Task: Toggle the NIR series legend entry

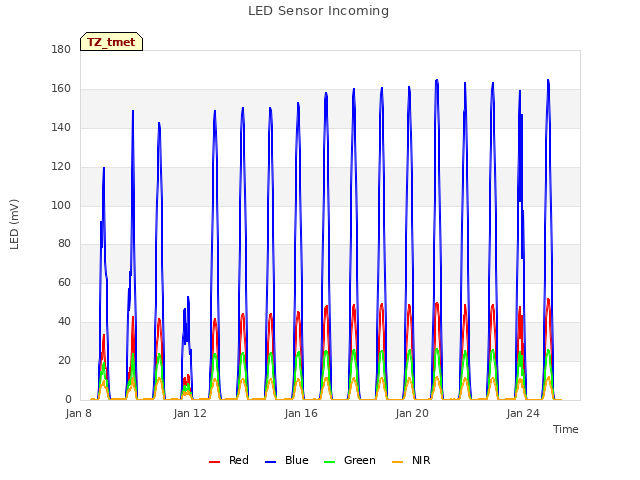Action: click(411, 460)
